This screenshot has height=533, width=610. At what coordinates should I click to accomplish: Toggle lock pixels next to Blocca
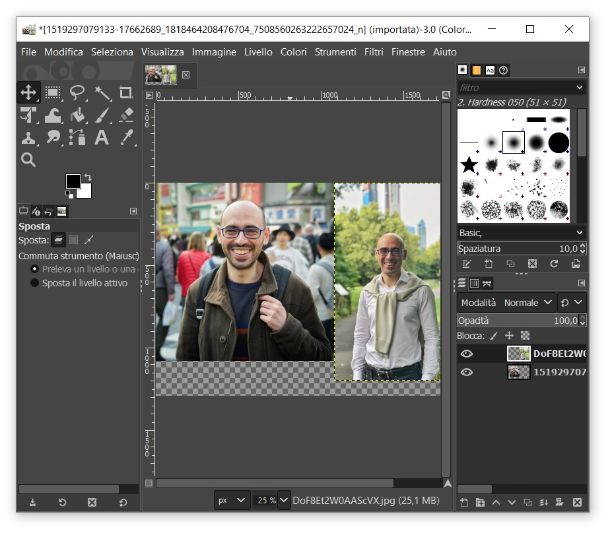494,336
